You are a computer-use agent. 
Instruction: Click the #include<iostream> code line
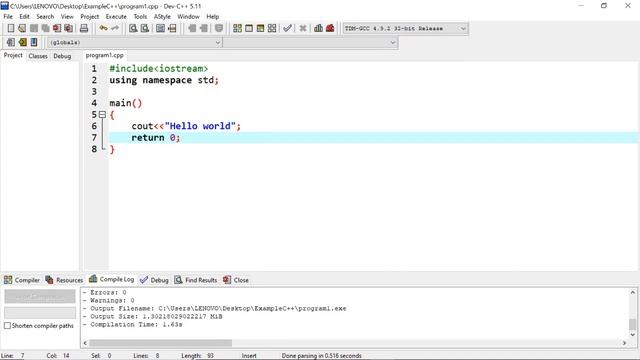pyautogui.click(x=158, y=69)
